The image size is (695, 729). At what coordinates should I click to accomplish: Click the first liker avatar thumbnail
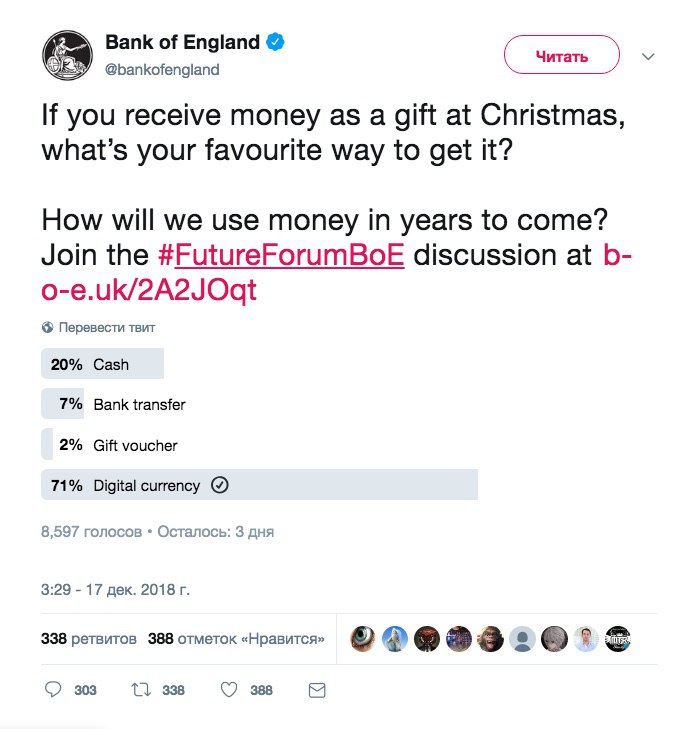[x=365, y=638]
